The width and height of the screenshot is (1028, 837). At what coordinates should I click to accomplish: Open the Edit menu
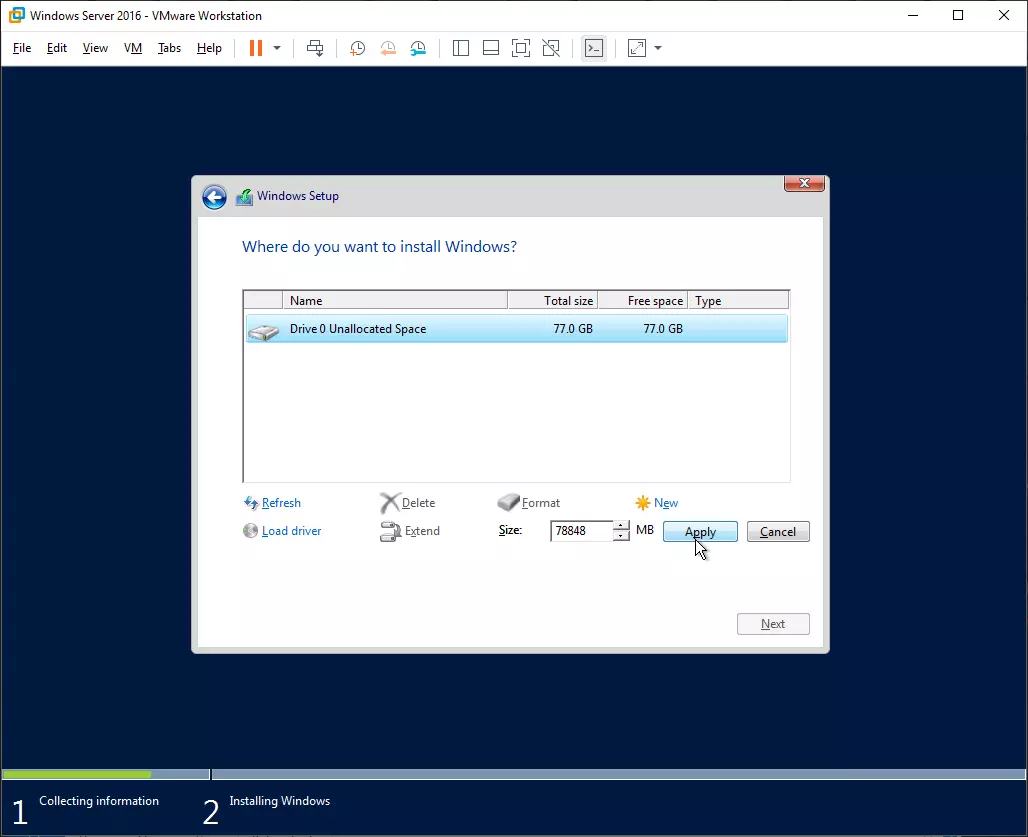tap(57, 48)
